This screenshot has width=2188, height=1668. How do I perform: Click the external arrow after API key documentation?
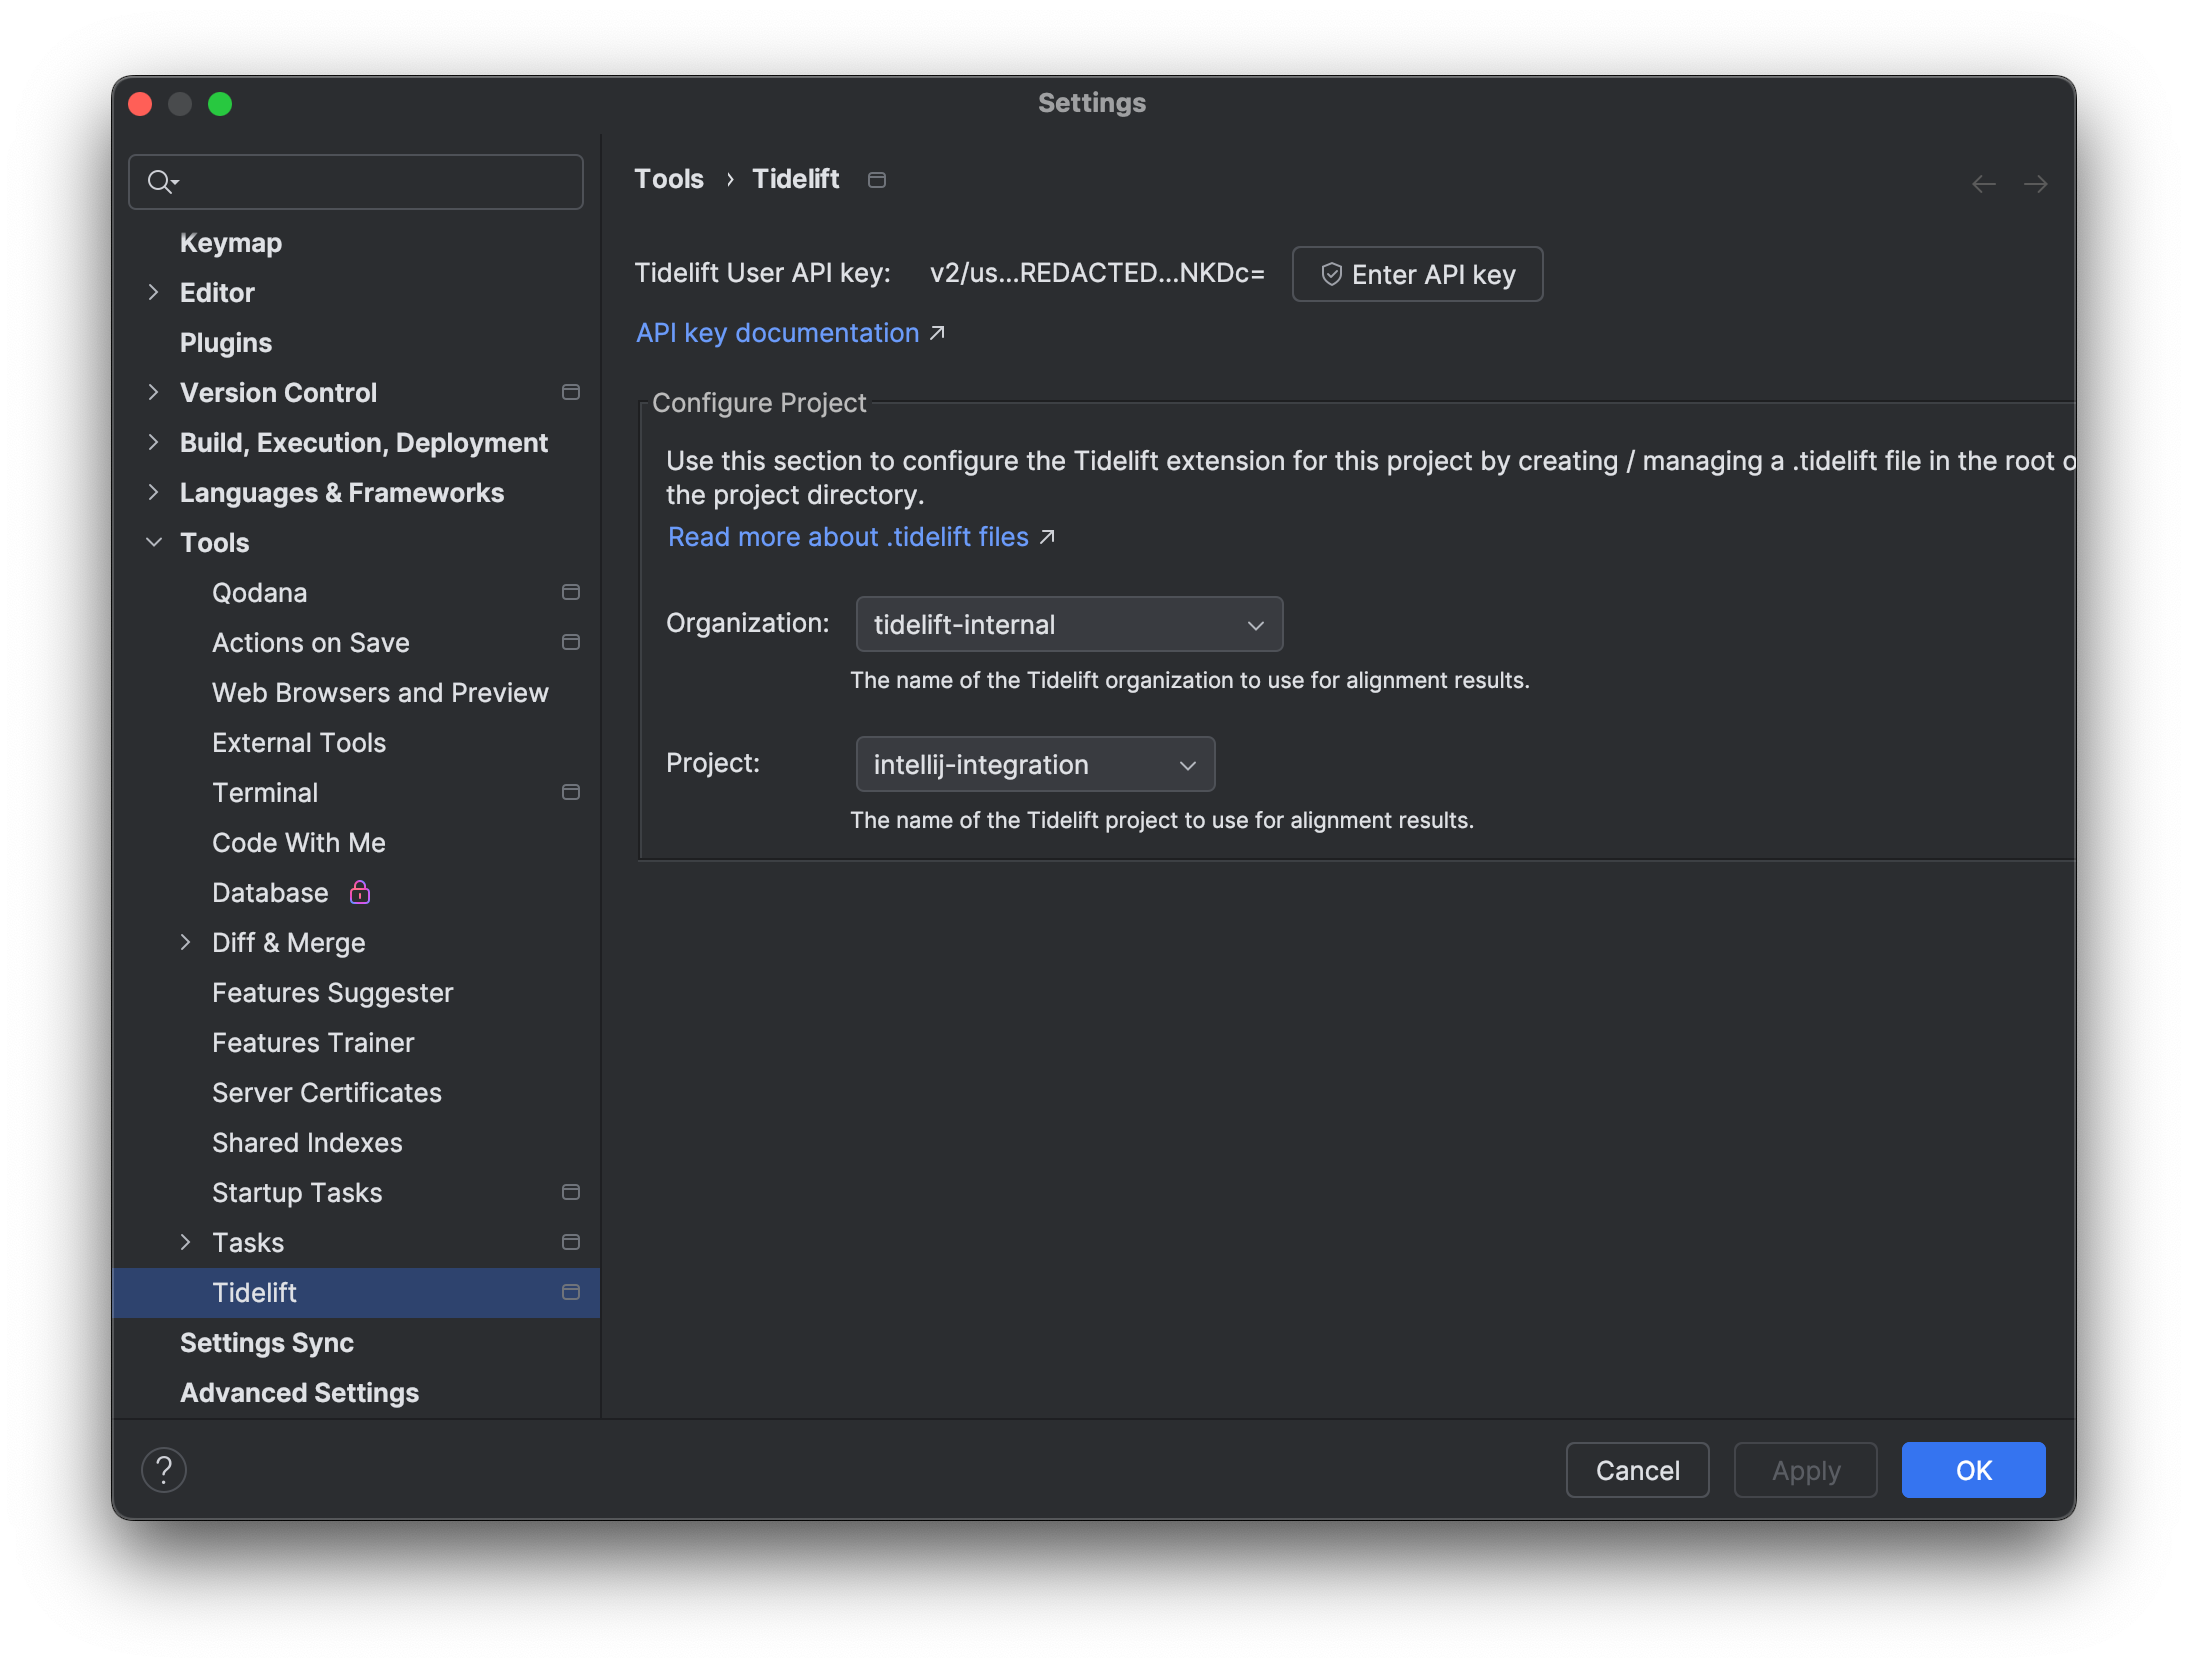pyautogui.click(x=937, y=333)
